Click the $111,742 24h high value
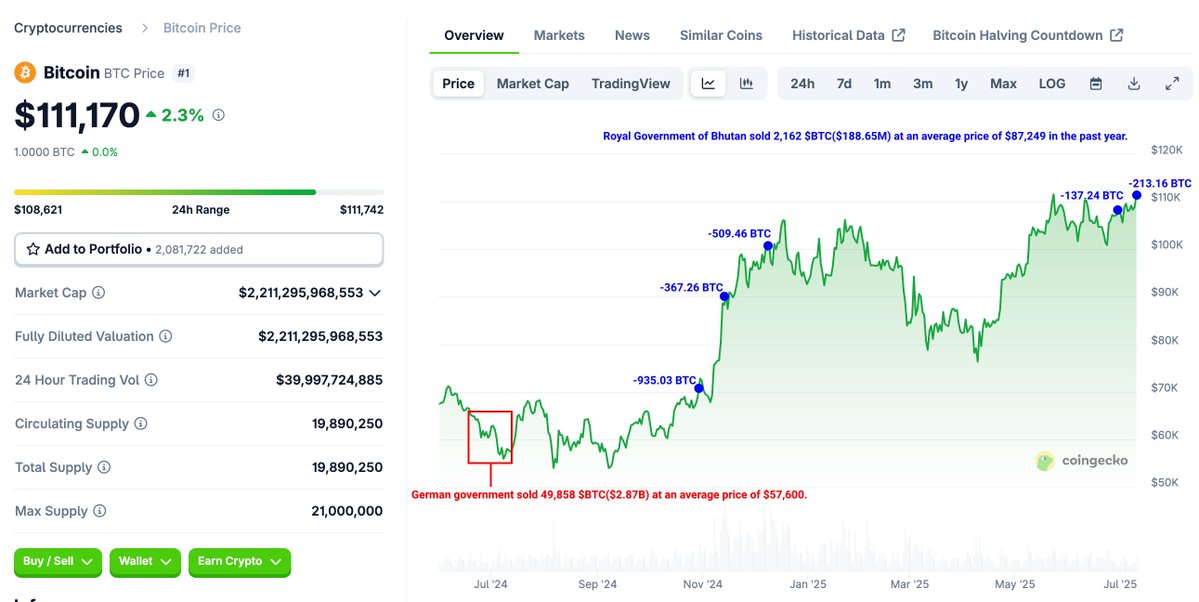The height and width of the screenshot is (602, 1199). click(x=362, y=210)
